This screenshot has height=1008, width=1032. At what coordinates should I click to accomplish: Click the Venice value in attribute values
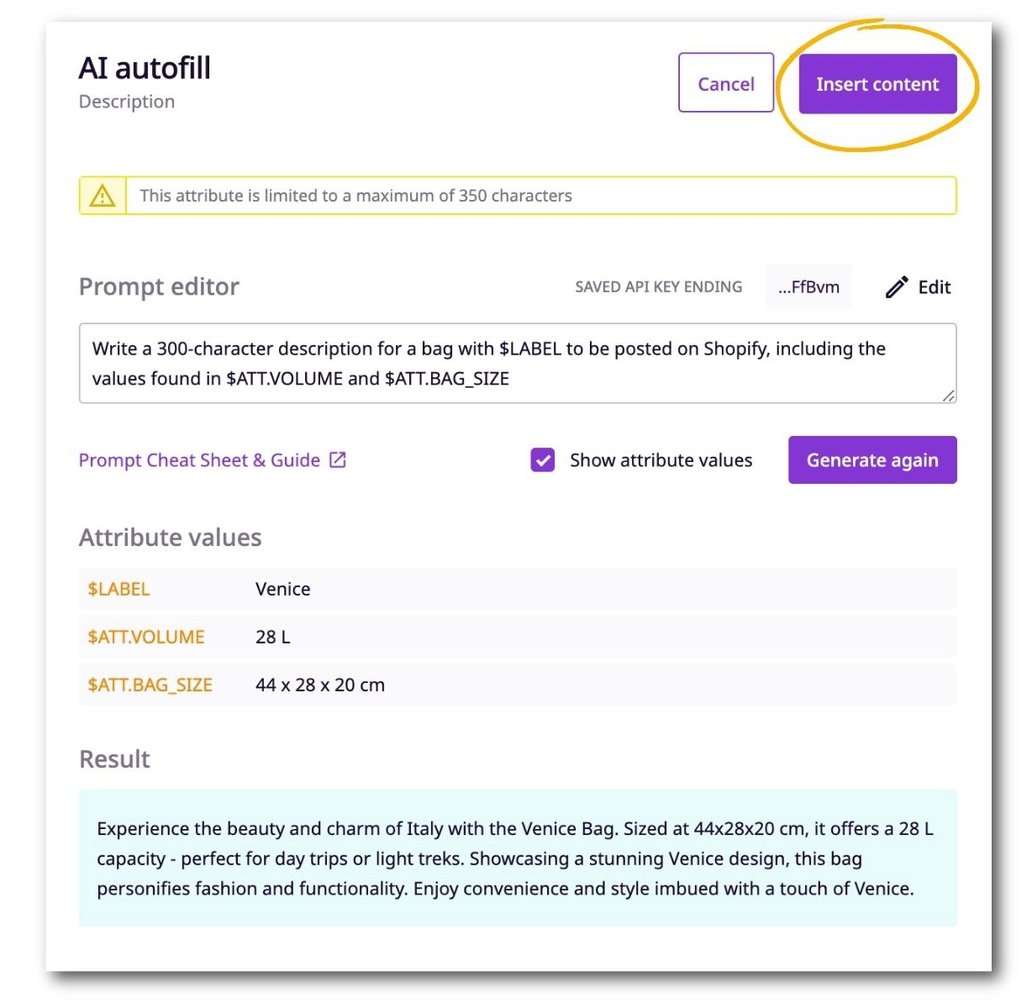[x=282, y=589]
